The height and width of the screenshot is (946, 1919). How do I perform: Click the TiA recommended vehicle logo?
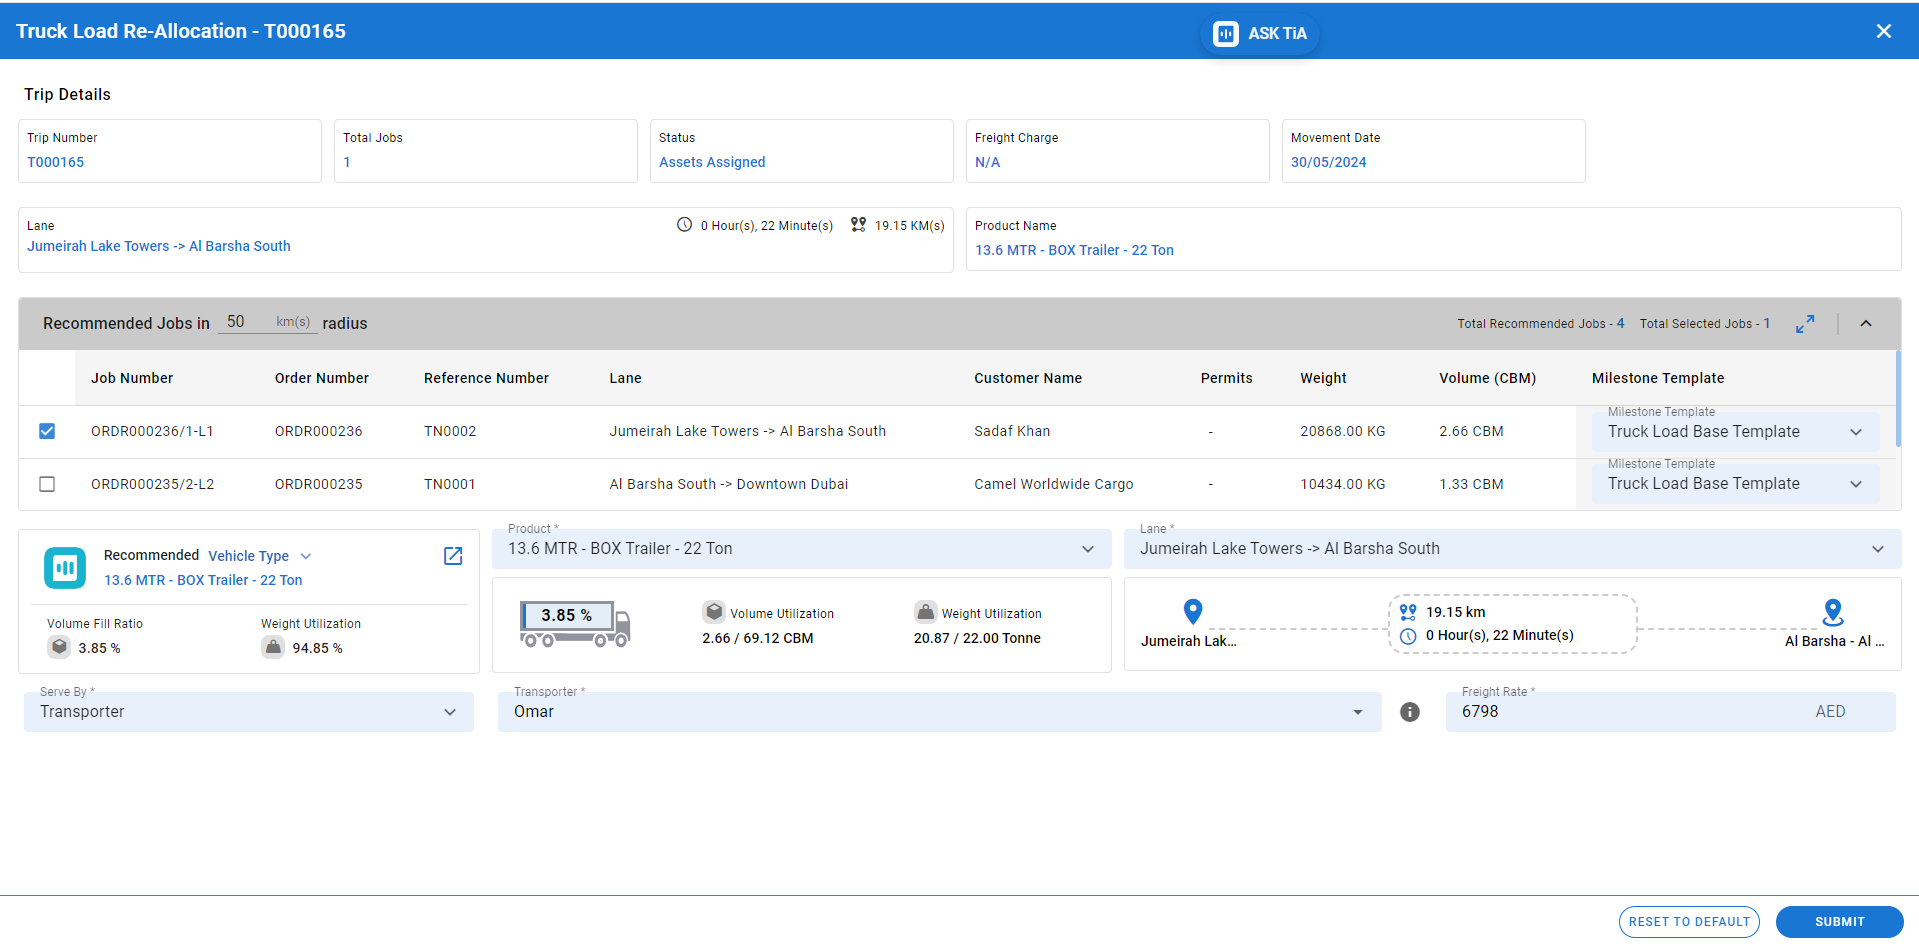click(x=65, y=568)
